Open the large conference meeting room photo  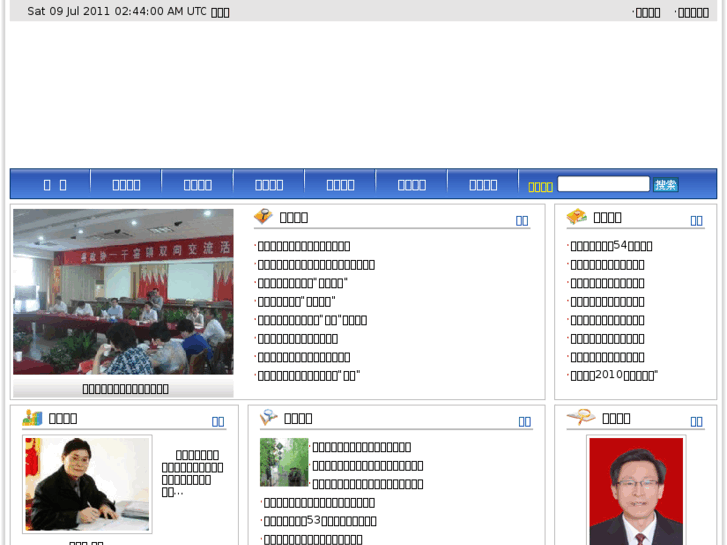click(x=123, y=292)
